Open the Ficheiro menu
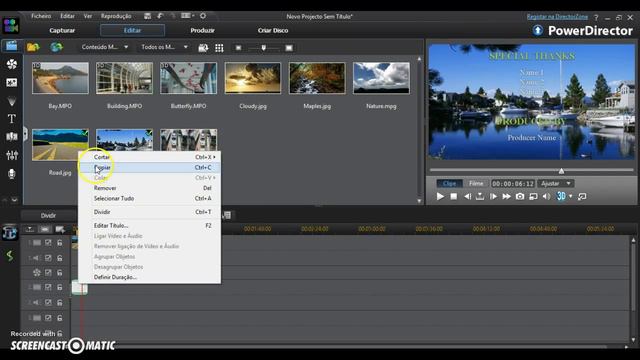640x360 pixels. click(41, 16)
